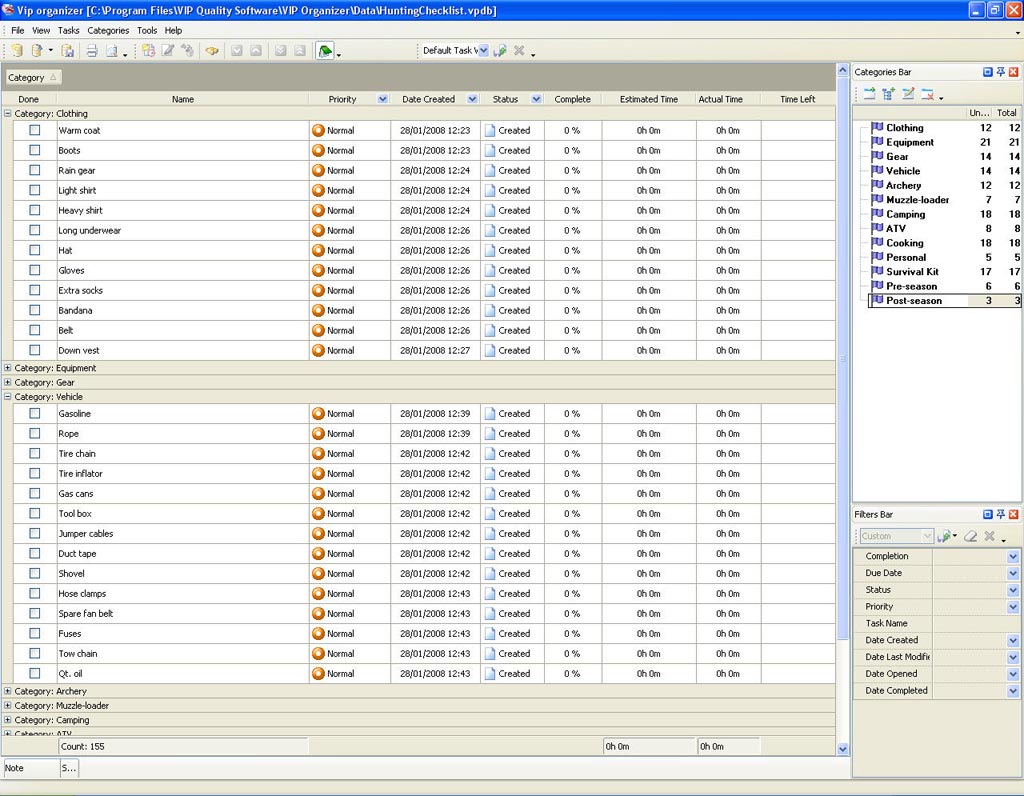Sort by the Estimated Time column header
This screenshot has height=796, width=1024.
pos(648,99)
